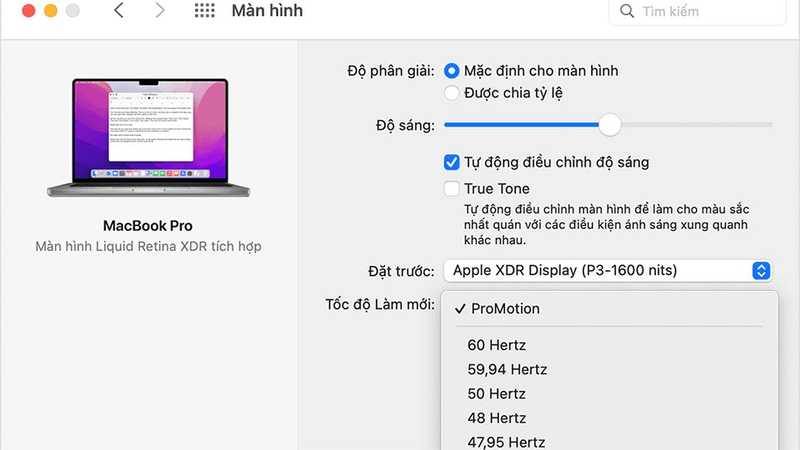Click the yellow minimize window button
Screen dimensions: 800x450
click(x=51, y=11)
